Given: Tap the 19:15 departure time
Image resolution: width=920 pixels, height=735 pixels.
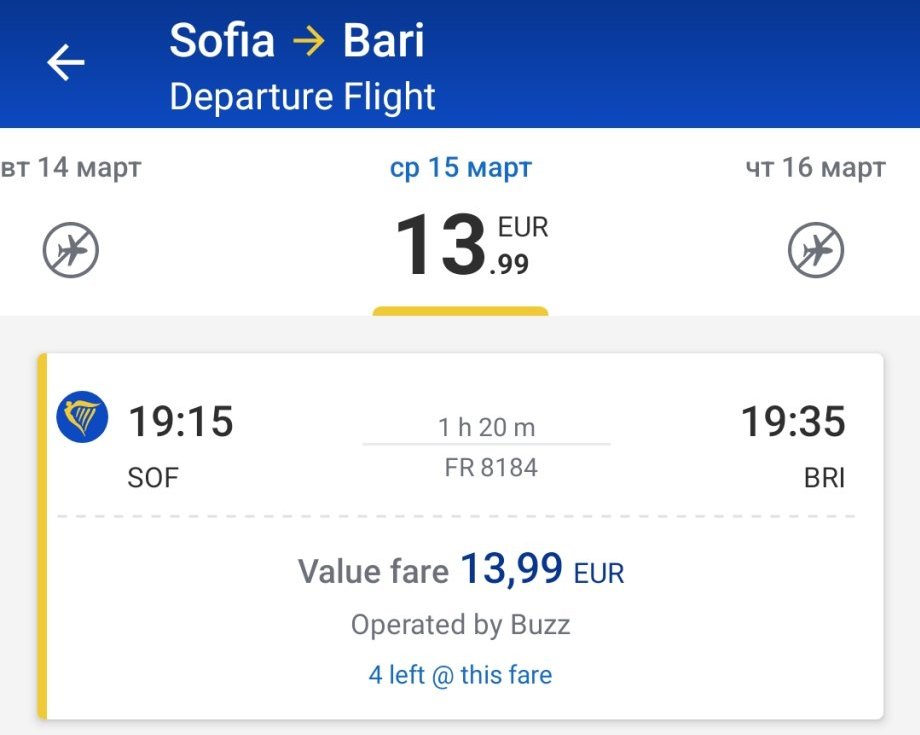Looking at the screenshot, I should (x=180, y=422).
